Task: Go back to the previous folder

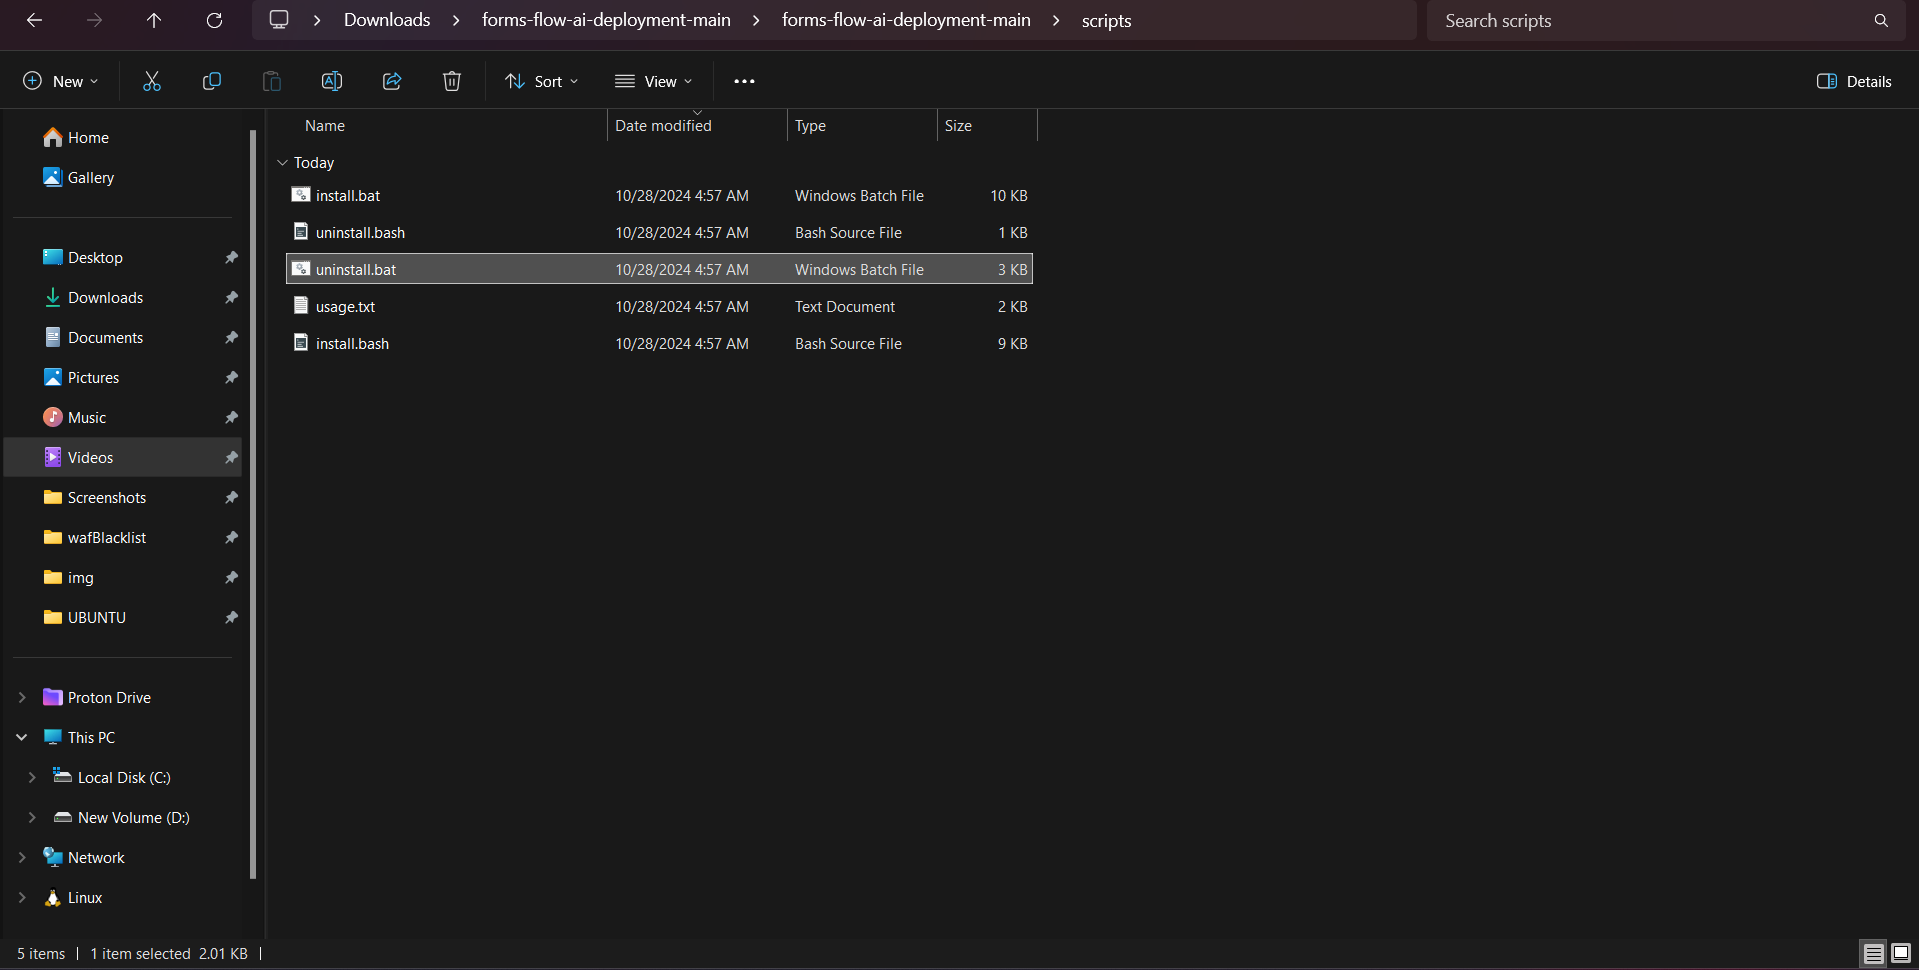Action: point(34,20)
